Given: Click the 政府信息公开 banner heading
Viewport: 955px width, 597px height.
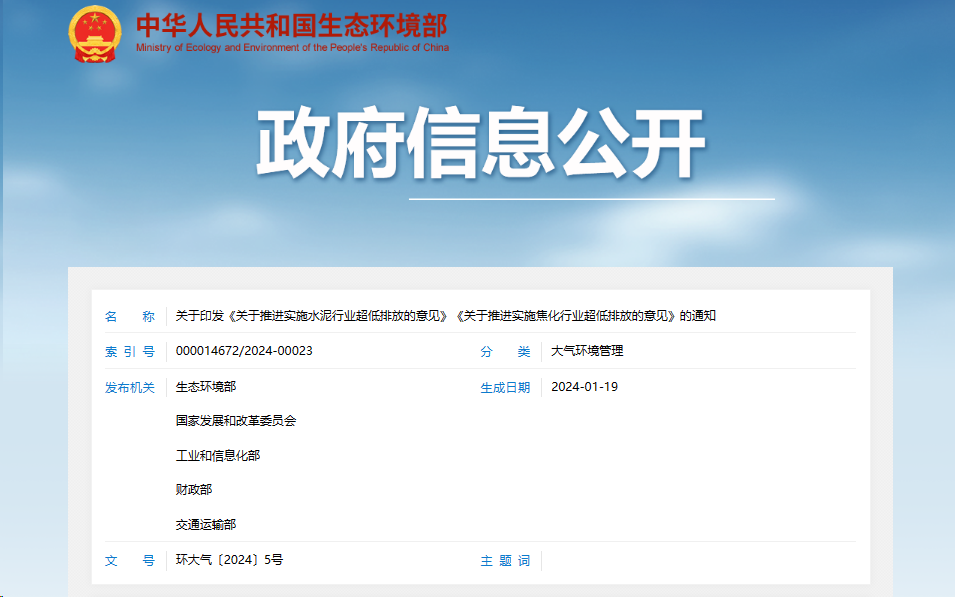Looking at the screenshot, I should (x=481, y=145).
